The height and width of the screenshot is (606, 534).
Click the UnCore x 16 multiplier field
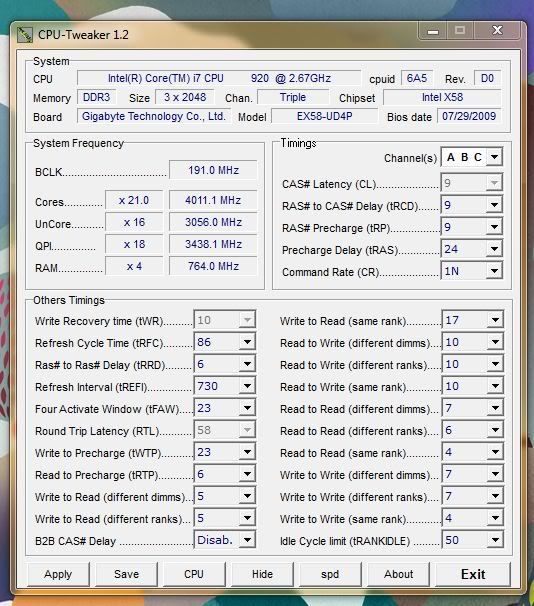tap(134, 222)
